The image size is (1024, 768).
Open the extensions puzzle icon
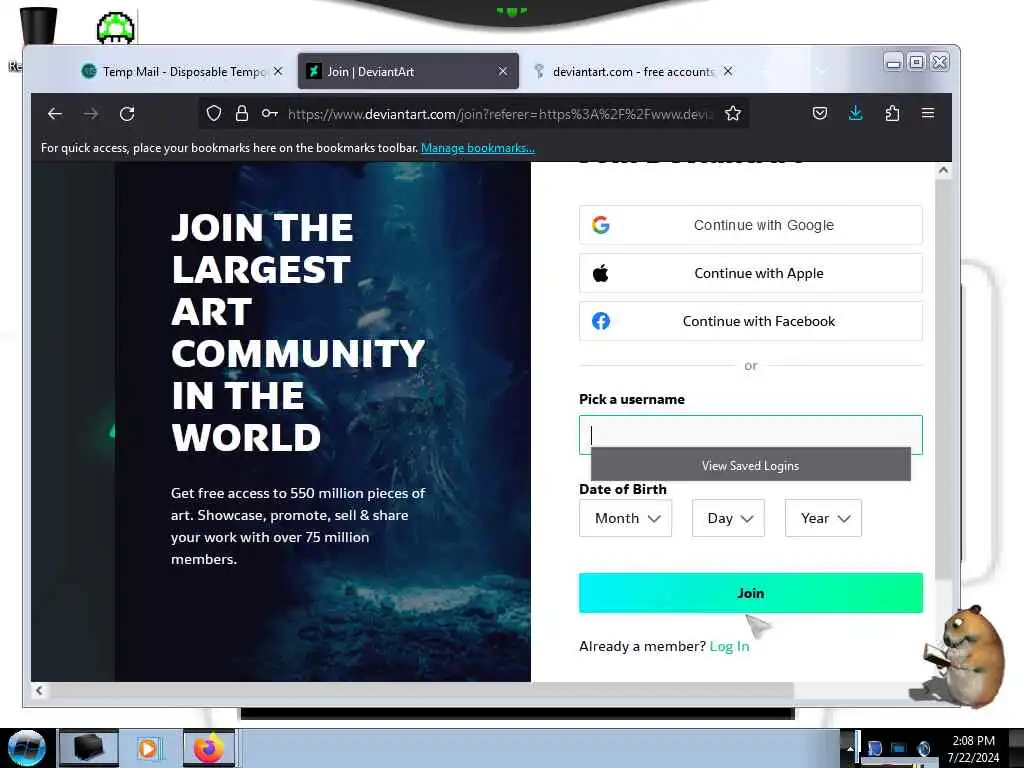(892, 114)
